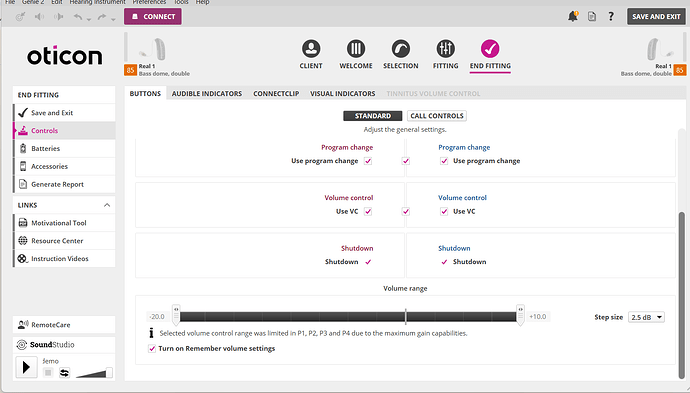Click the Save and Exit top button

coord(656,17)
